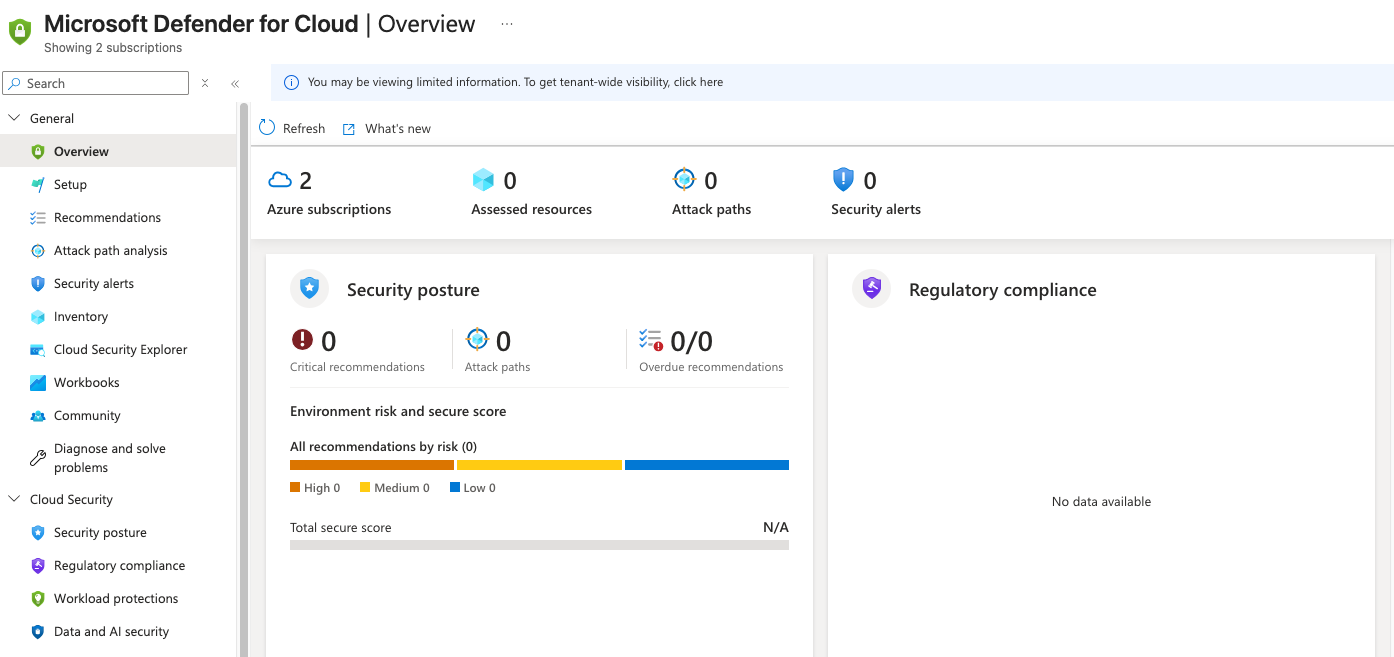
Task: Click the Workload protections sidebar icon
Action: (x=38, y=599)
